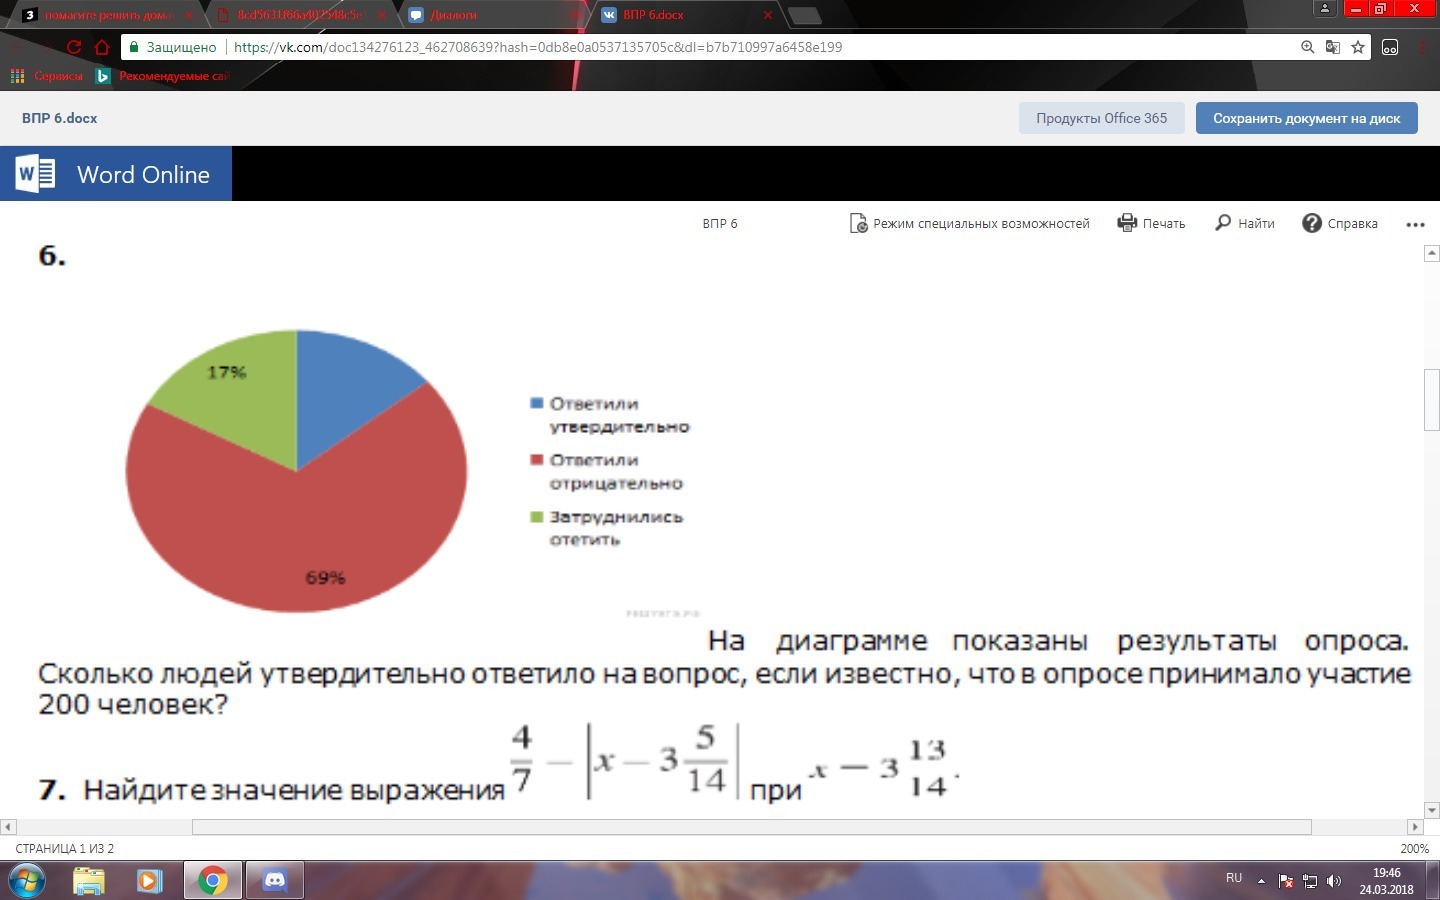Viewport: 1440px width, 900px height.
Task: Go to browser home page icon
Action: click(x=102, y=47)
